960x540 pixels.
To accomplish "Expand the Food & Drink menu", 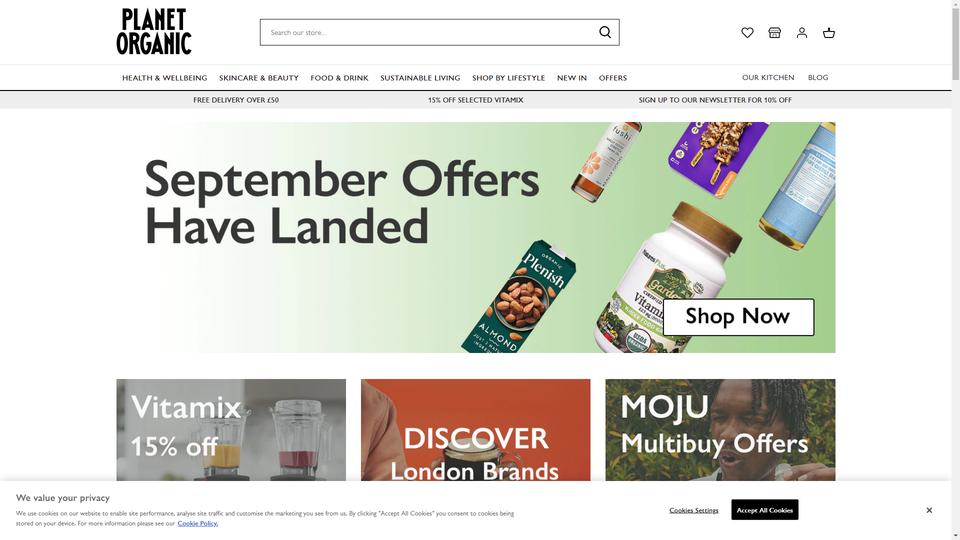I will click(339, 78).
